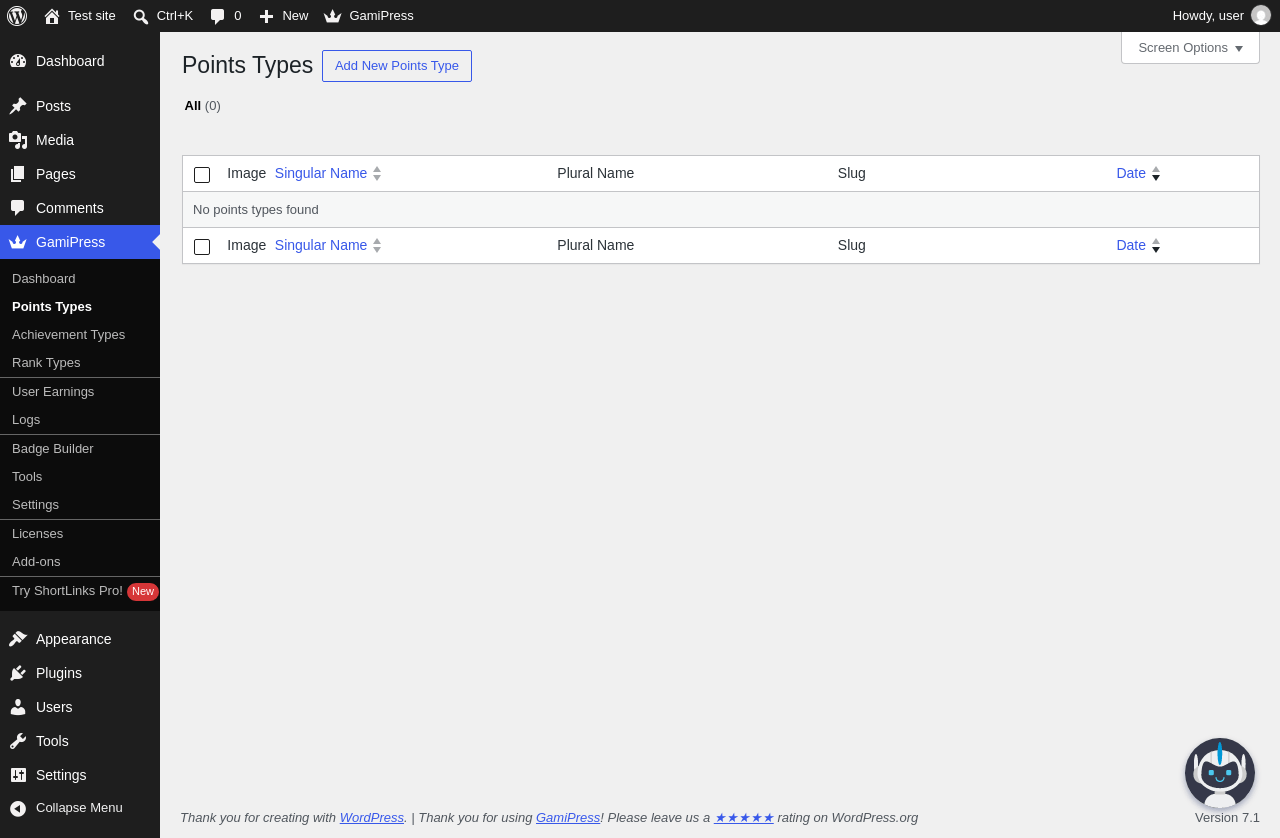
Task: Sort by Date in table footer
Action: (x=1138, y=245)
